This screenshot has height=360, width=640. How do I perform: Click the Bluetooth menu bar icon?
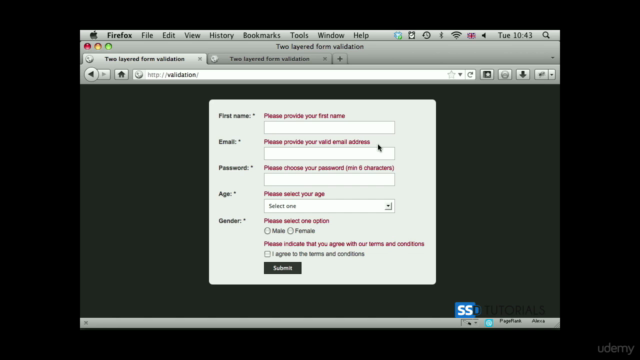(x=441, y=36)
